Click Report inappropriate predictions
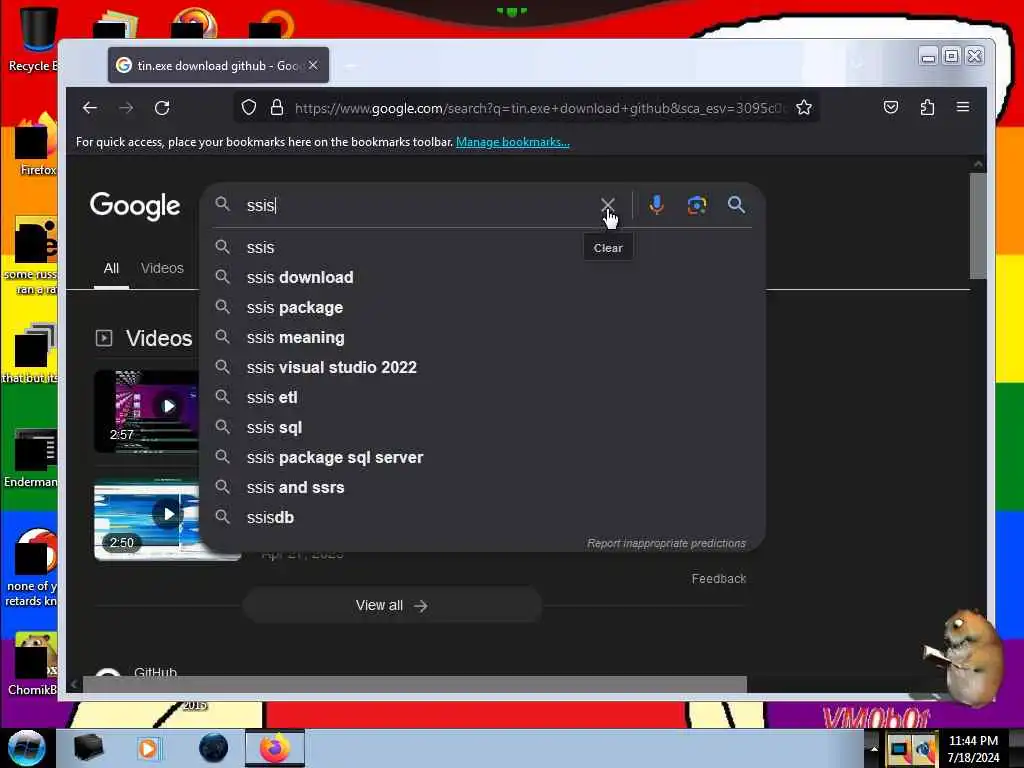This screenshot has width=1024, height=768. point(666,543)
